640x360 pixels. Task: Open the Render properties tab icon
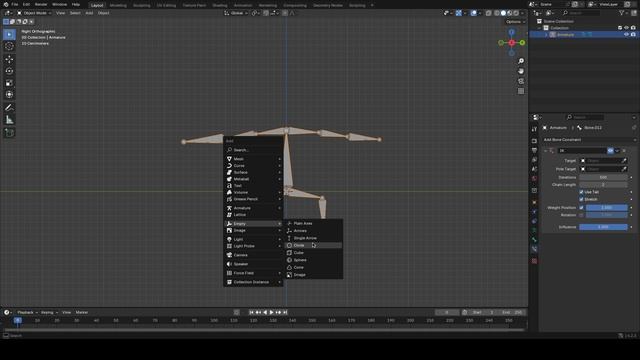pos(534,141)
